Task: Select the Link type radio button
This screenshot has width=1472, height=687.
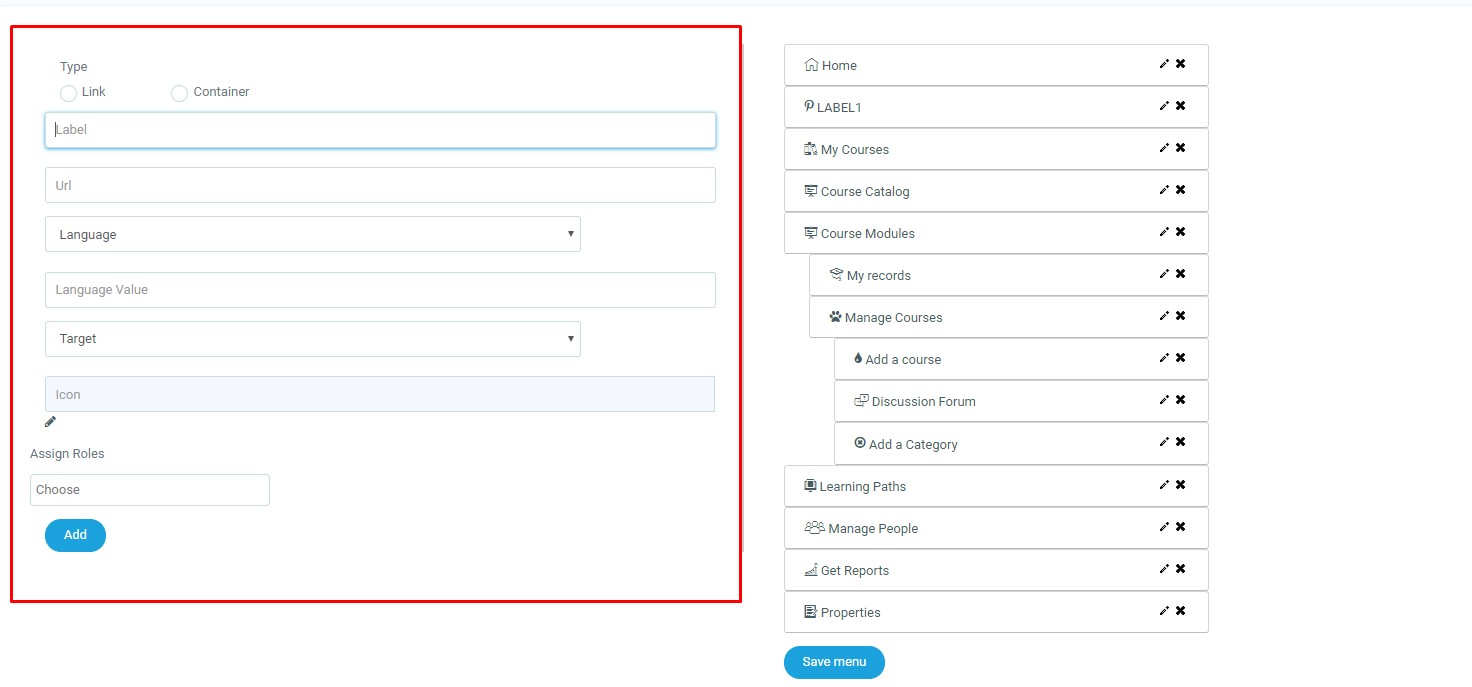Action: click(x=68, y=93)
